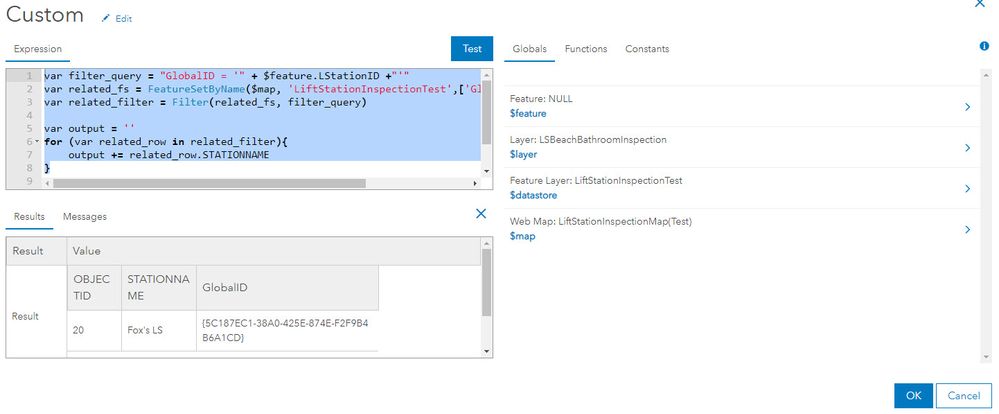Expand the $datastore global chevron
999x414 pixels.
[x=967, y=189]
